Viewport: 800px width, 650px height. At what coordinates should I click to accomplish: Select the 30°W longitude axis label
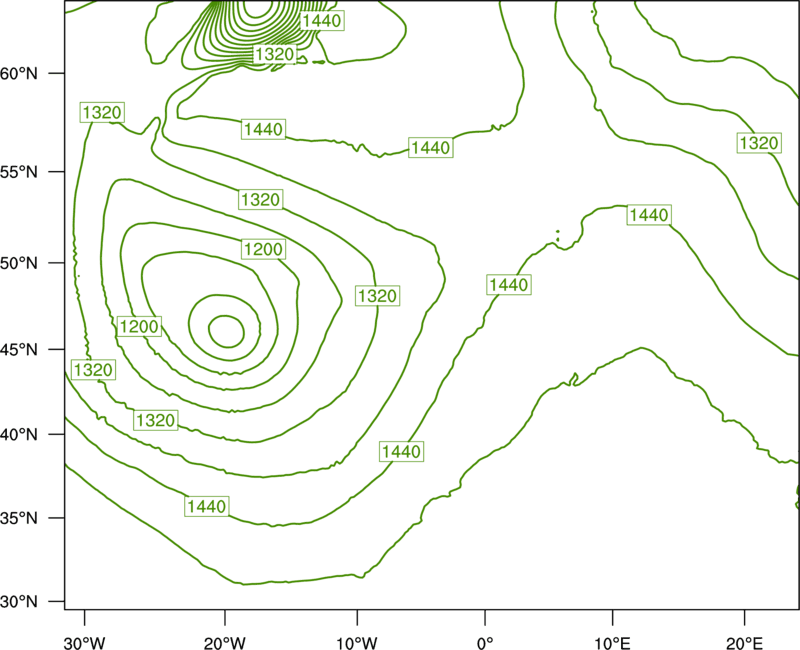(x=85, y=643)
